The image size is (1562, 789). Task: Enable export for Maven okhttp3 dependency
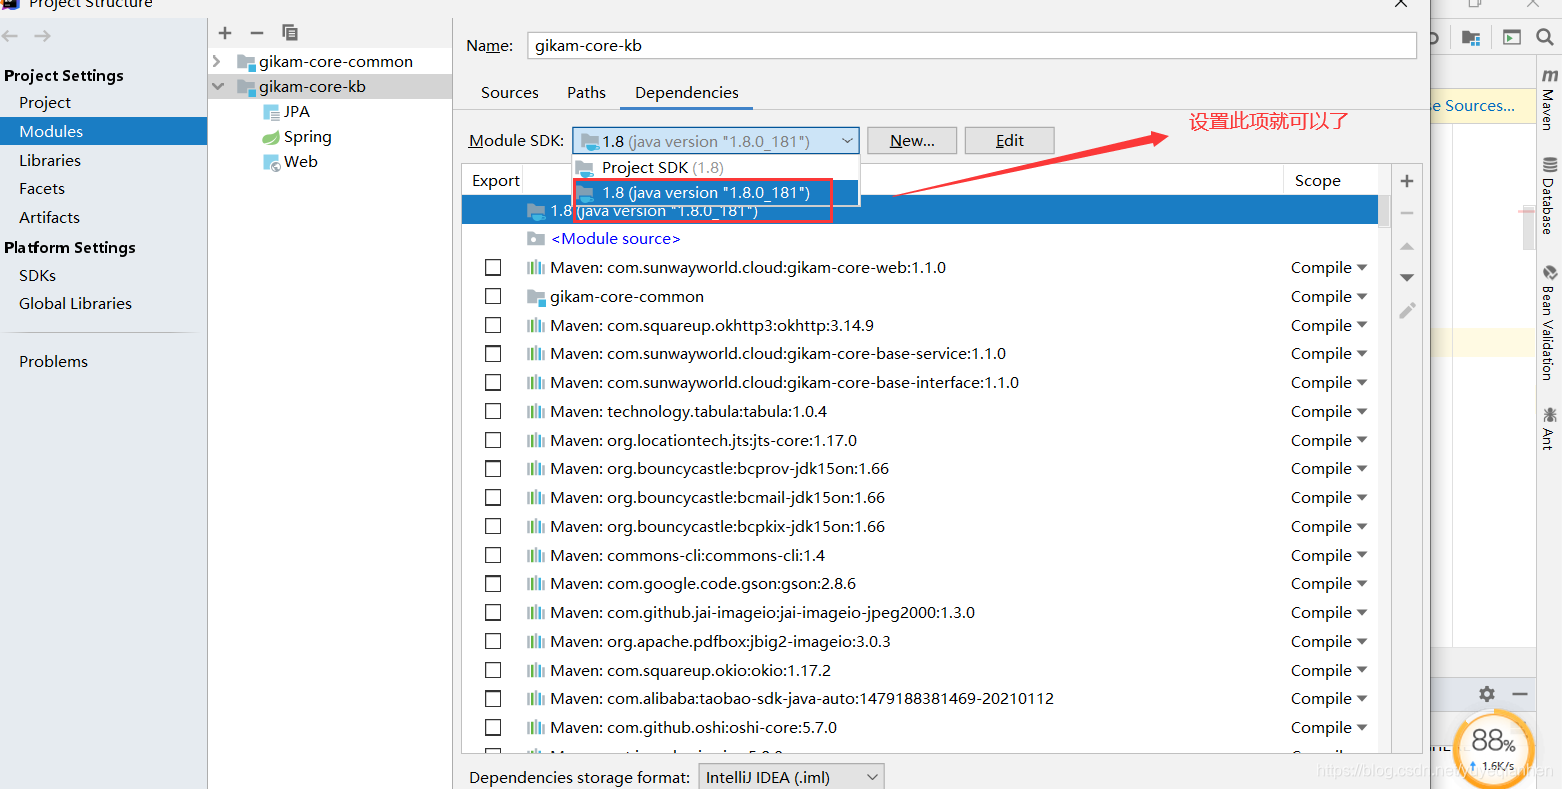(x=492, y=324)
